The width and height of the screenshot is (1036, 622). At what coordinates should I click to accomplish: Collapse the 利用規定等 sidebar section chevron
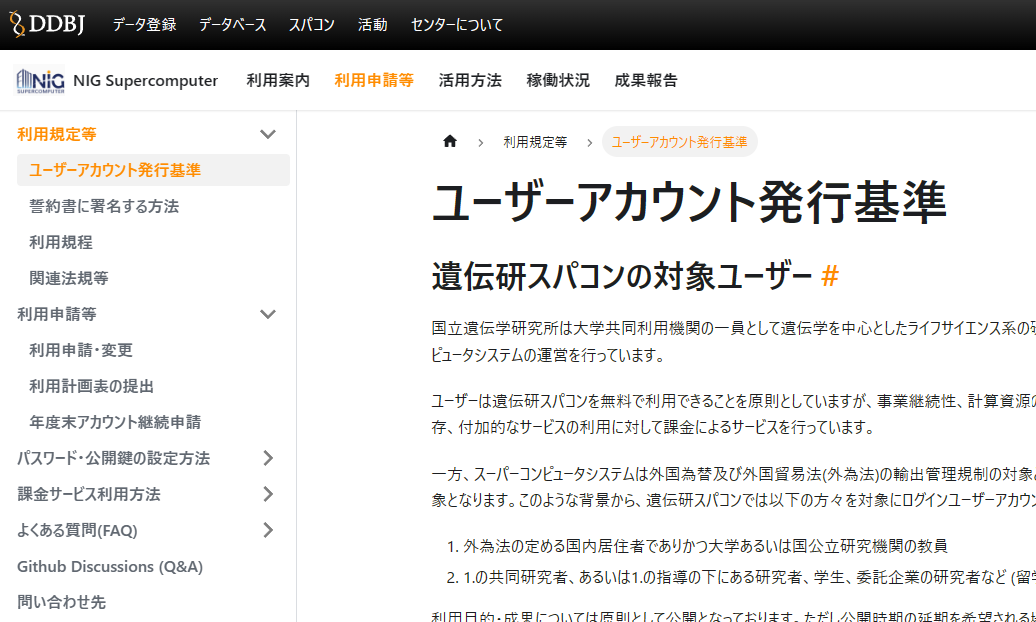[268, 134]
